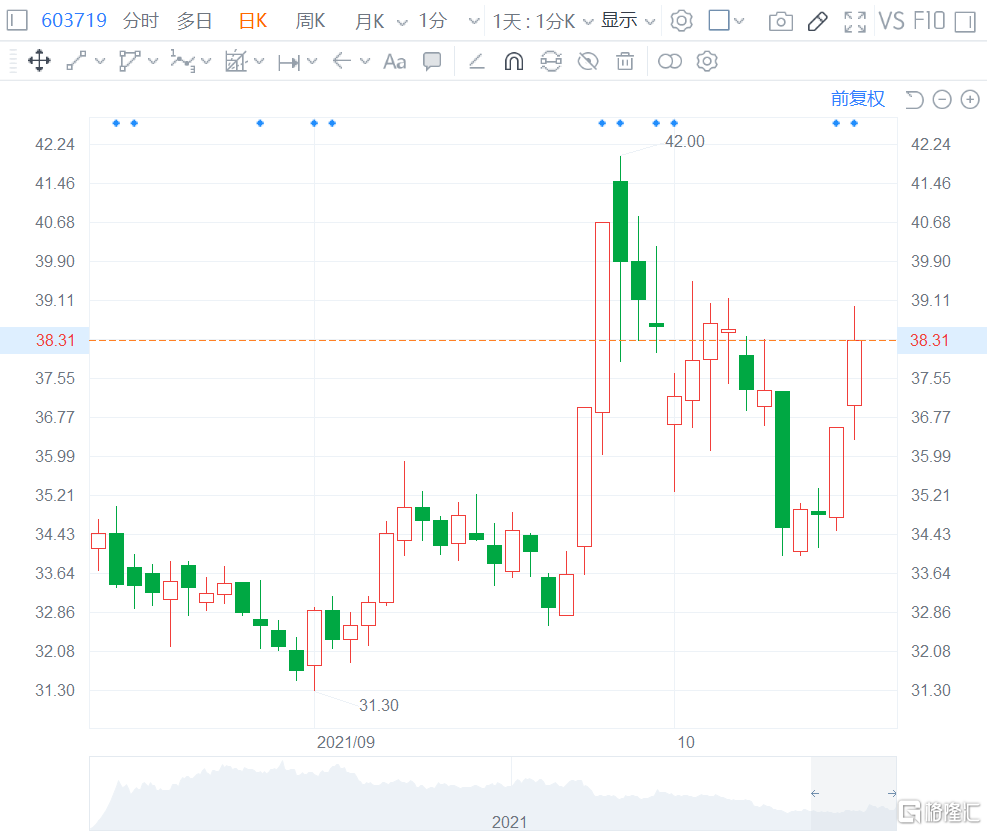
Task: Expand dropdown arrow next to 月K
Action: (402, 23)
